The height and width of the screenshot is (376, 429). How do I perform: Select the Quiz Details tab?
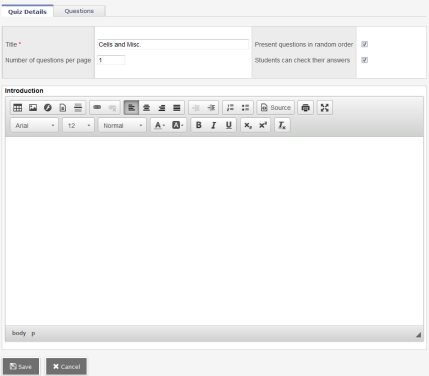[27, 11]
